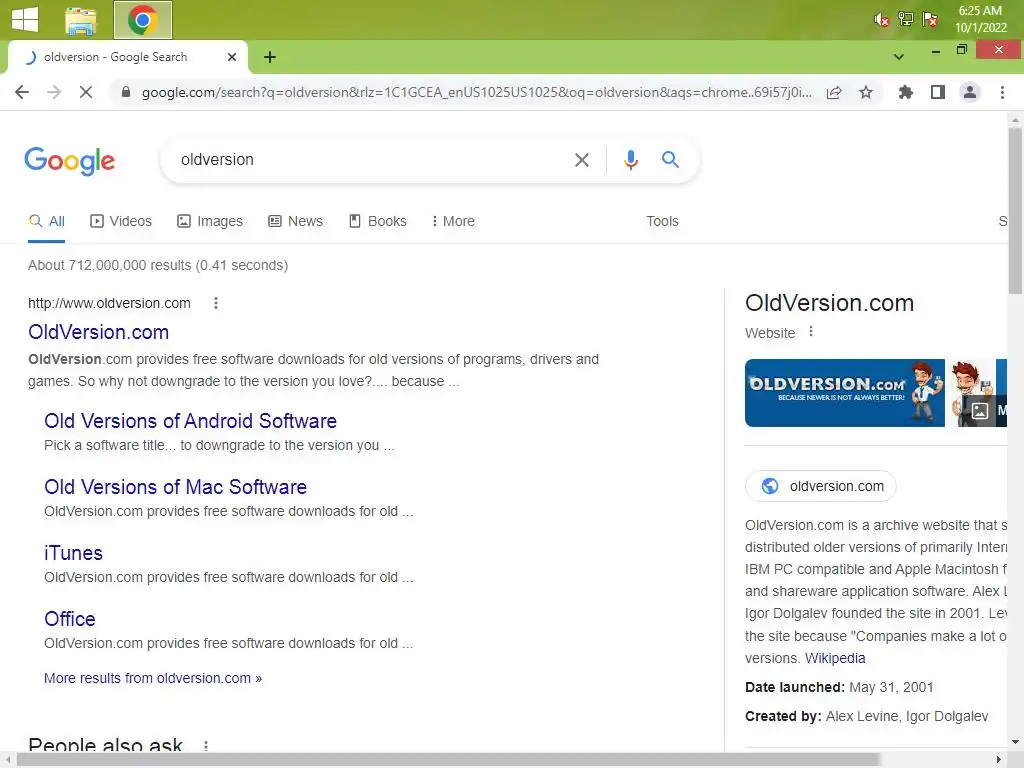Click the scroll left arrow
Viewport: 1024px width, 768px height.
(7, 760)
